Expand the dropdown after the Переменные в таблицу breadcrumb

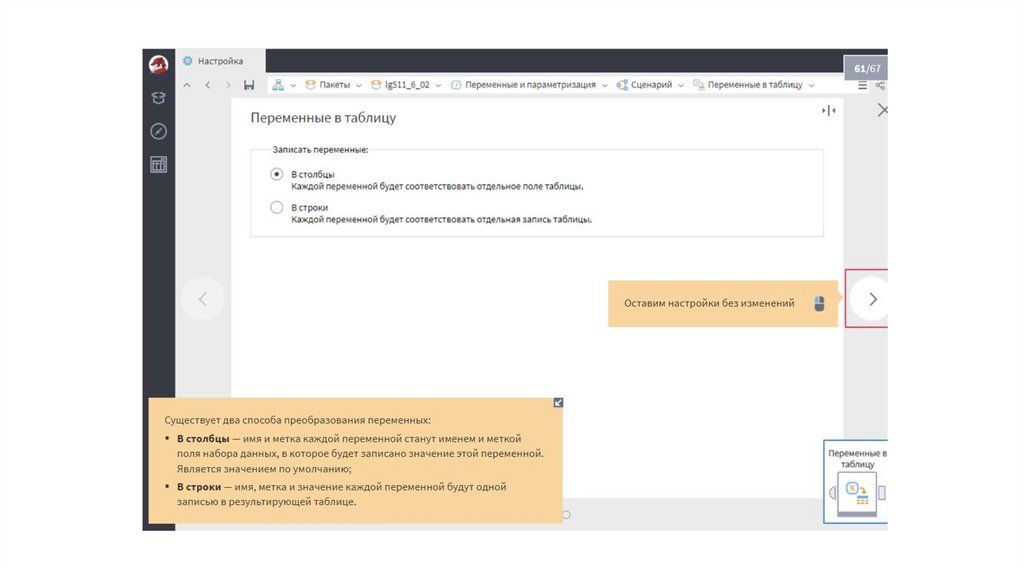[x=812, y=86]
